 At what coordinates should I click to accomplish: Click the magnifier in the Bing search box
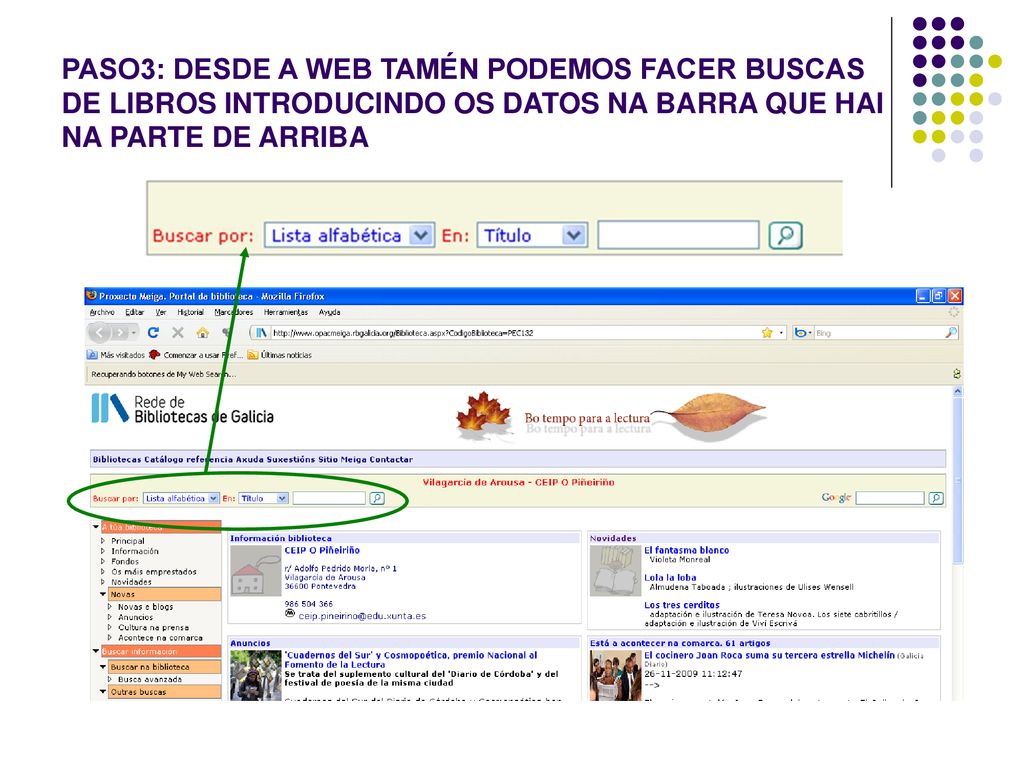(951, 333)
